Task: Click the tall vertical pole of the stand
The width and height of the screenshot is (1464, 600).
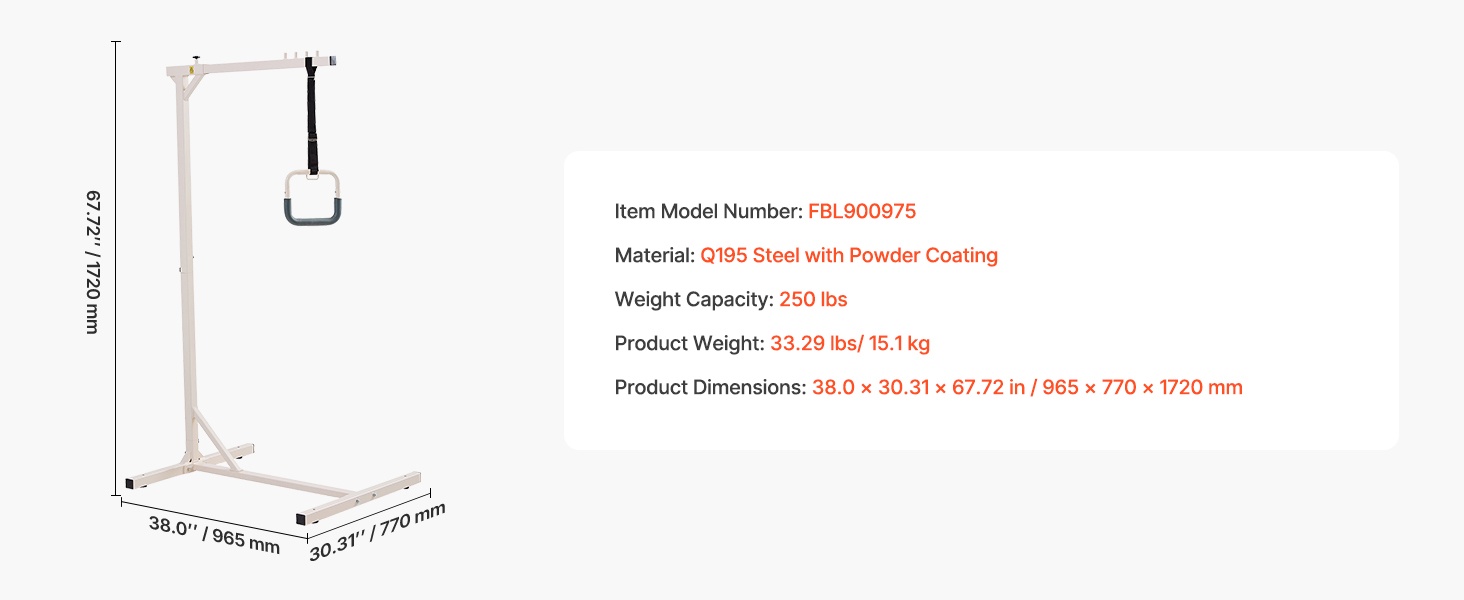Action: click(x=184, y=280)
